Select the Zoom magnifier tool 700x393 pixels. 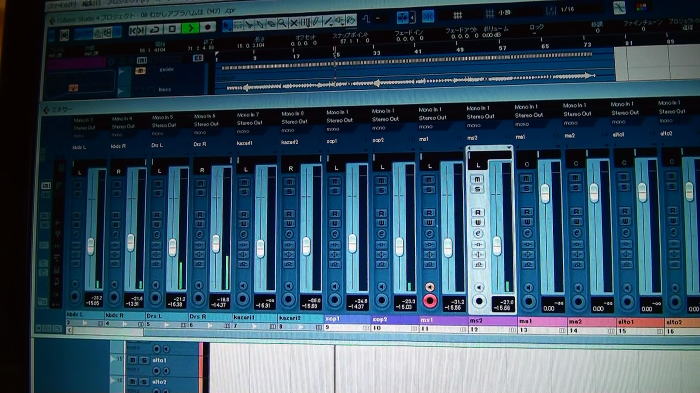pos(282,23)
